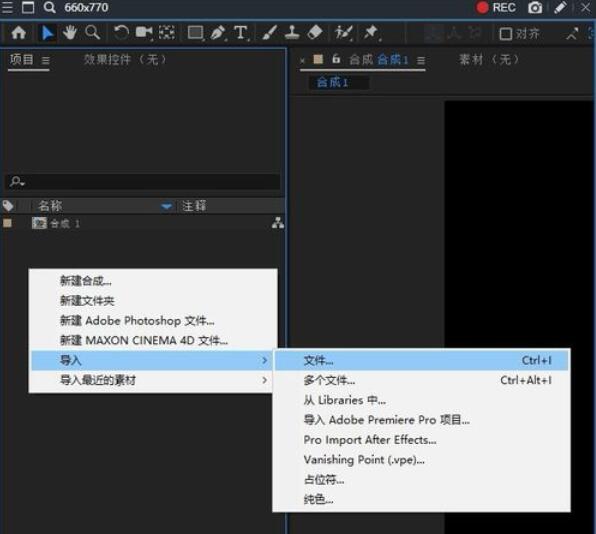Sort by the 名称 column header
Viewport: 596px width, 534px height.
(x=50, y=206)
